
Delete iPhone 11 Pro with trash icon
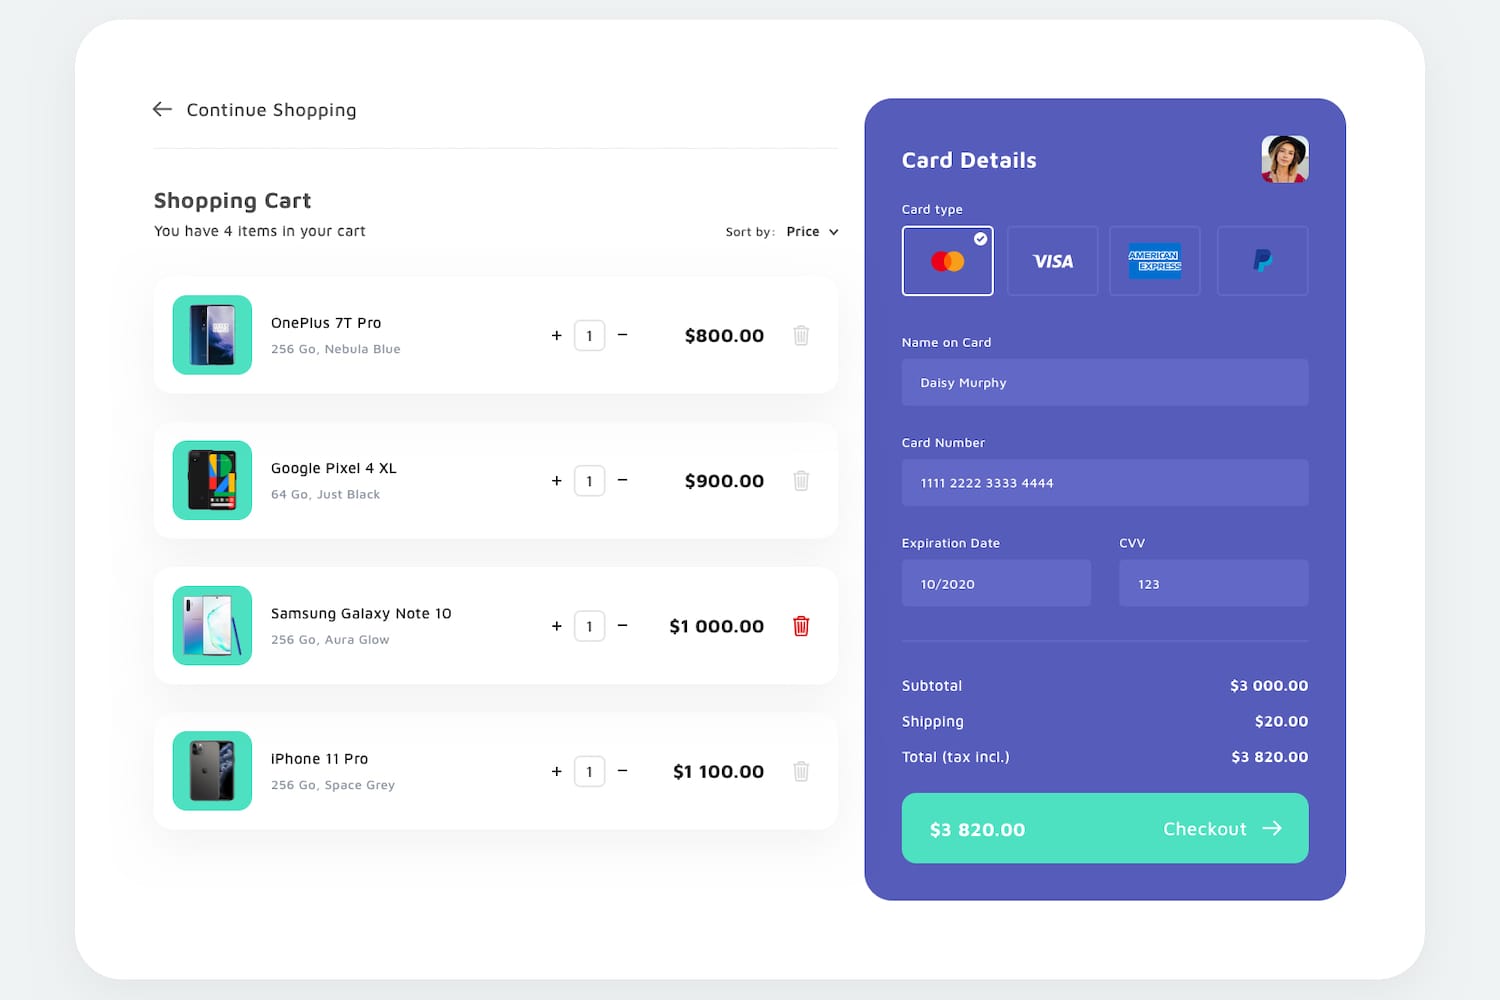801,771
